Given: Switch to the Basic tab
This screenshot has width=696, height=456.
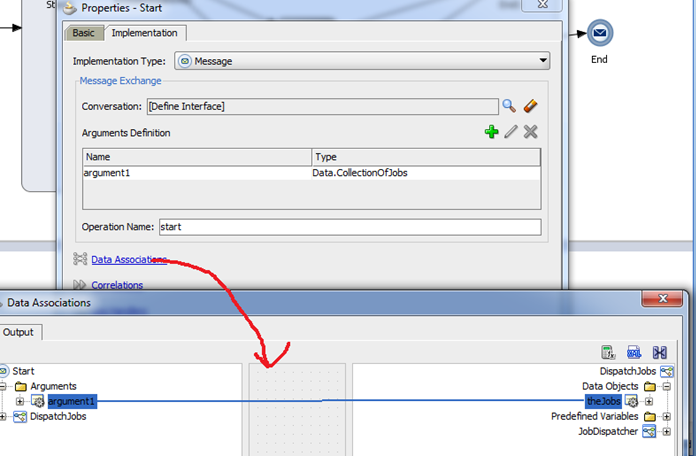Looking at the screenshot, I should [x=85, y=33].
